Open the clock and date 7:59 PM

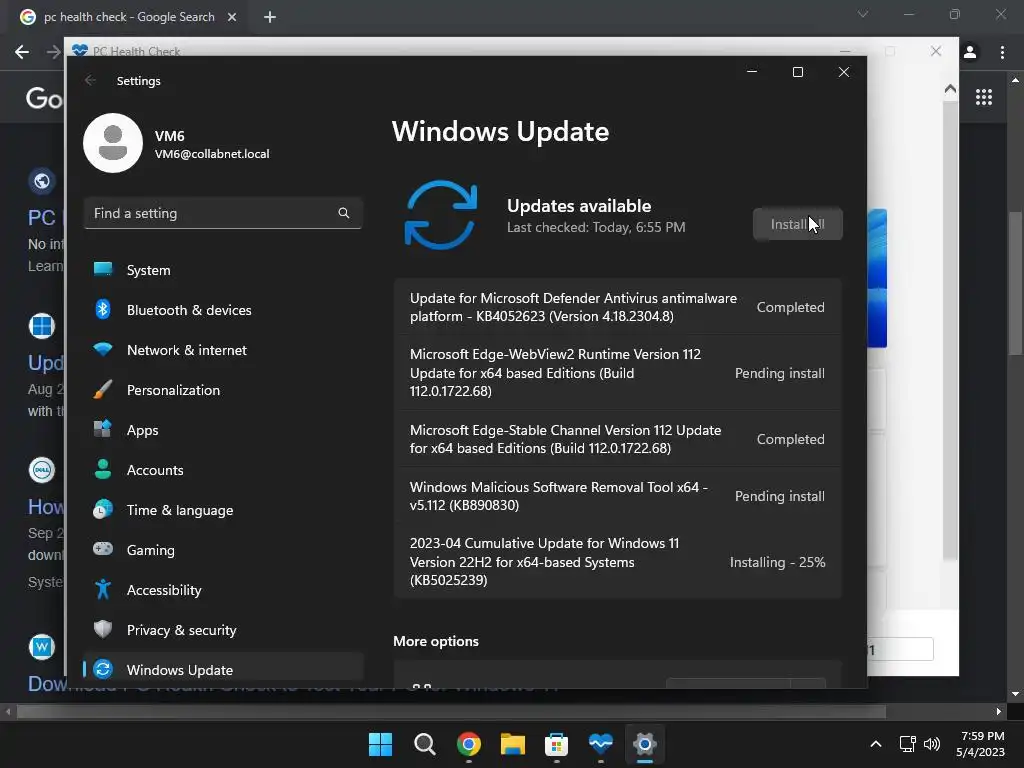click(x=980, y=744)
